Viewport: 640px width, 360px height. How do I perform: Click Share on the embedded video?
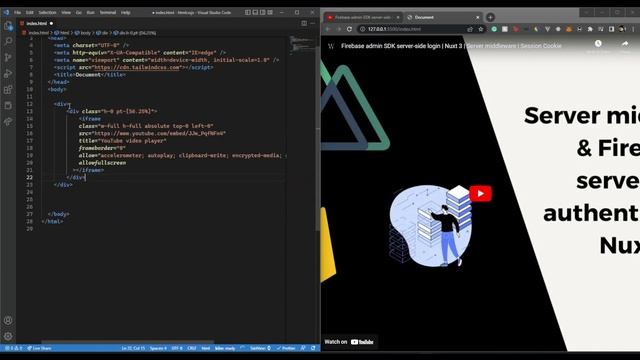(625, 45)
